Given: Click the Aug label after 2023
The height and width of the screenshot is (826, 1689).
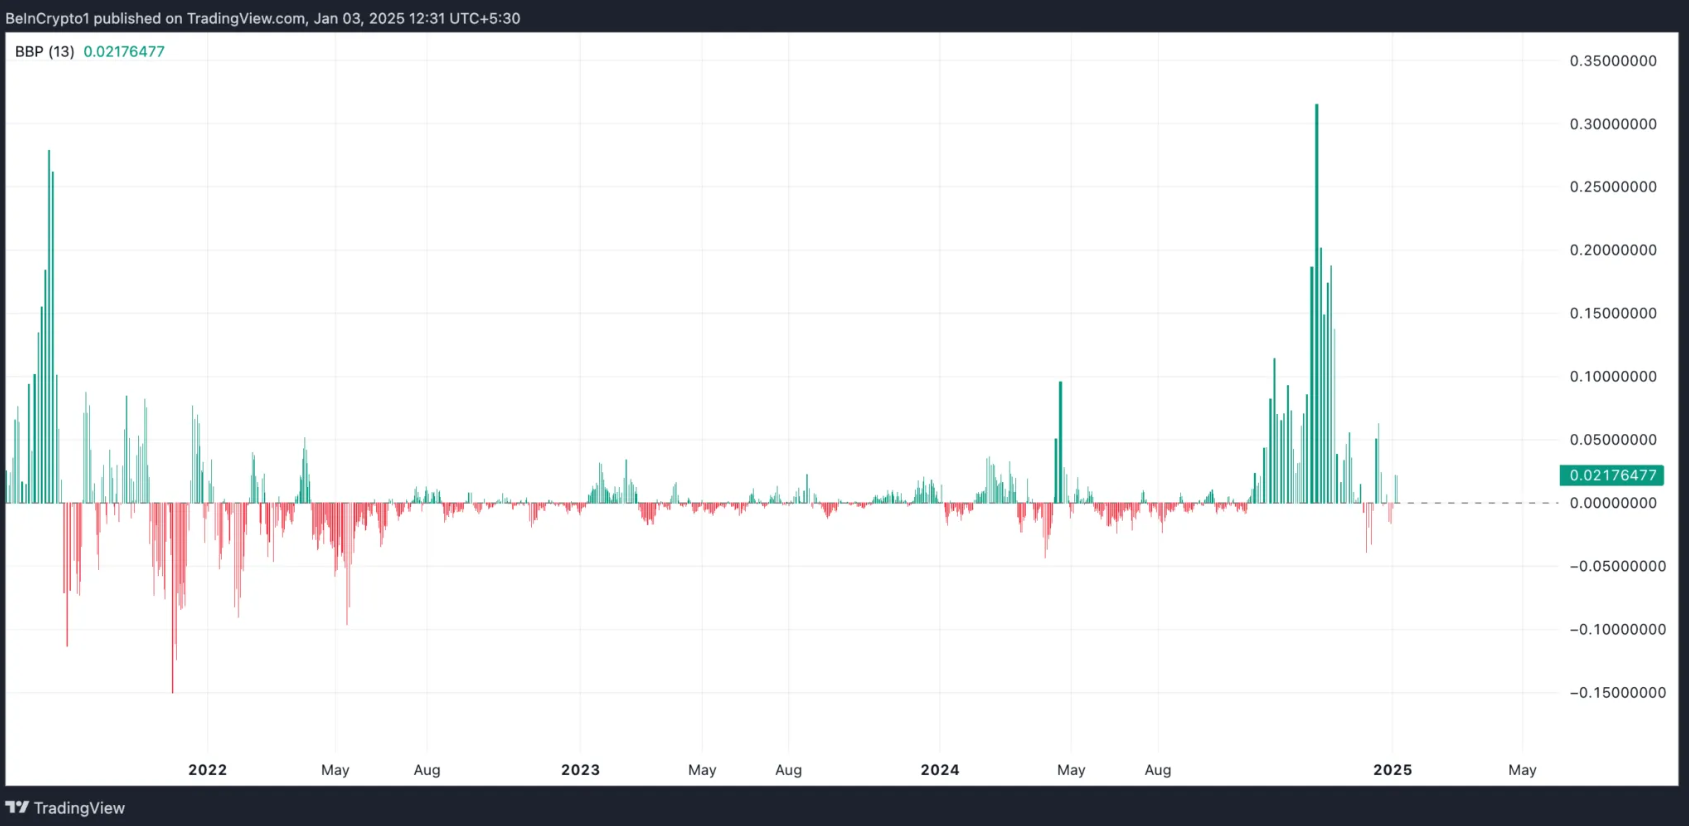Looking at the screenshot, I should [x=789, y=770].
